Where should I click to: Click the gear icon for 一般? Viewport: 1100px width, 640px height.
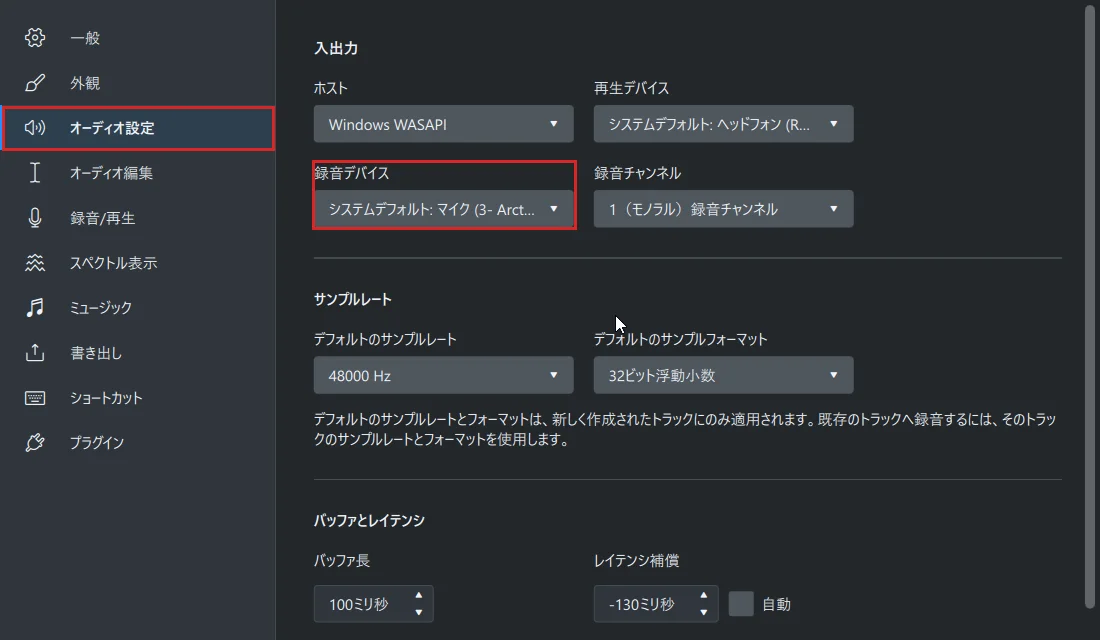(x=34, y=37)
